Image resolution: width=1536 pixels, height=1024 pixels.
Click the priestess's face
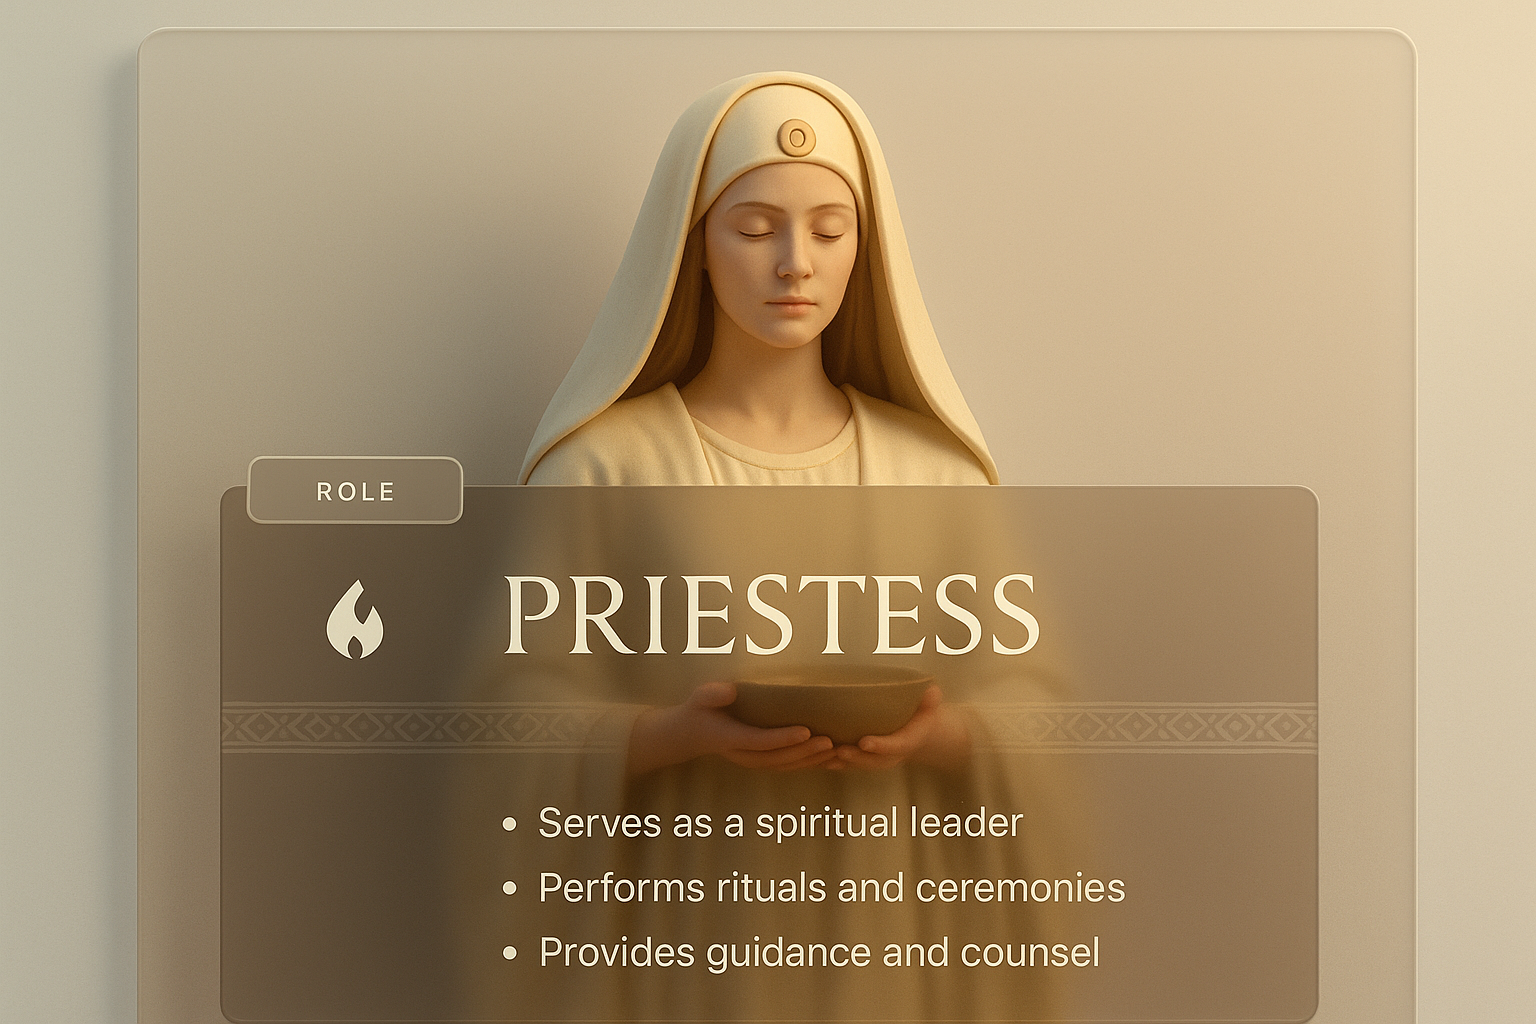point(783,255)
